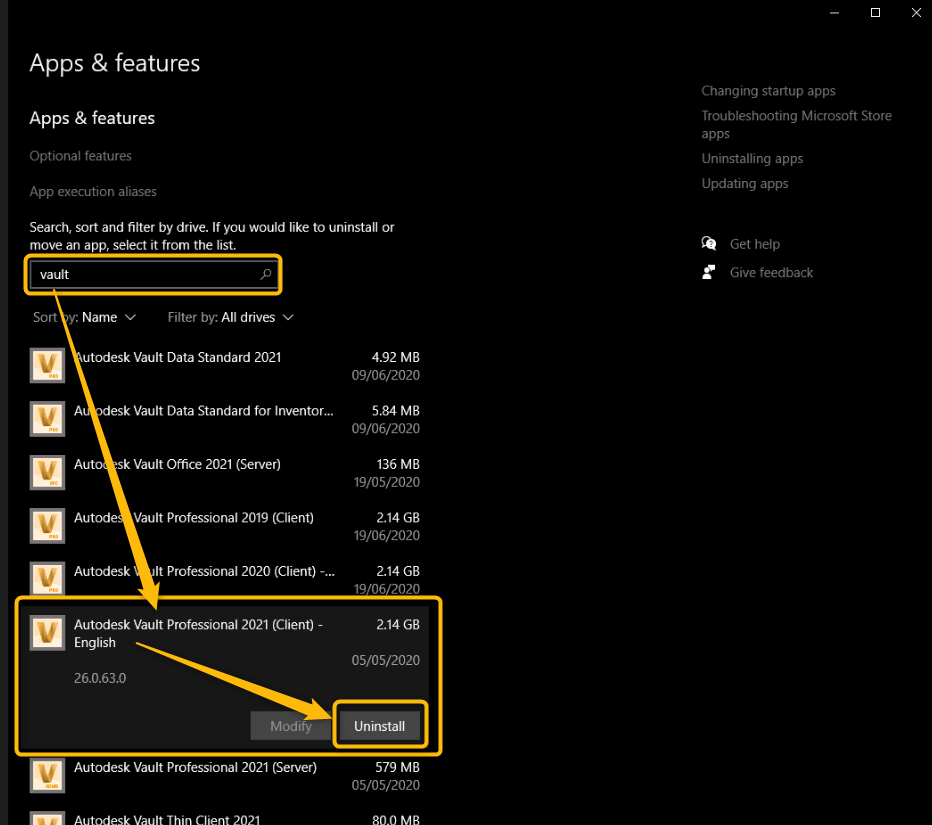Click the search magnifier icon
The height and width of the screenshot is (825, 932).
[266, 274]
